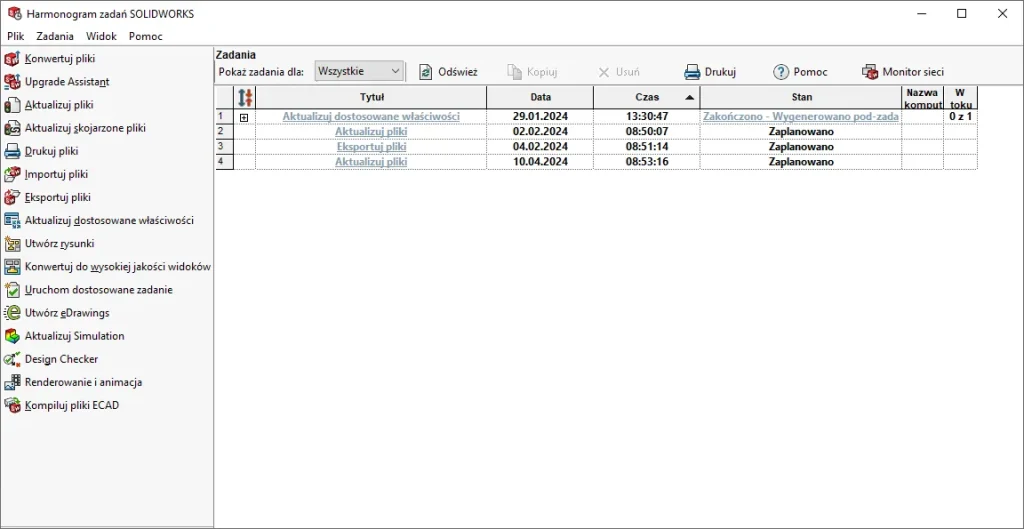Click the Renderowanie i animacja text label
The image size is (1024, 529).
84,382
